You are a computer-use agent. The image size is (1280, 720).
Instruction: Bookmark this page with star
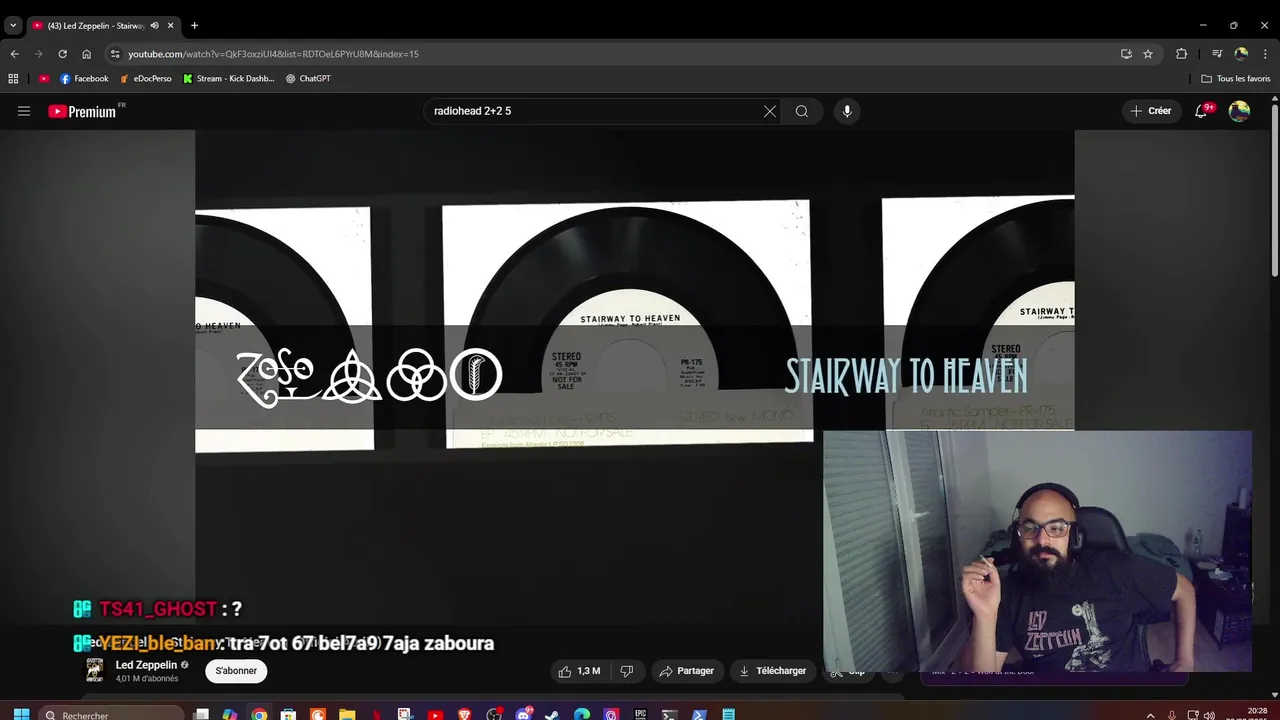point(1148,54)
